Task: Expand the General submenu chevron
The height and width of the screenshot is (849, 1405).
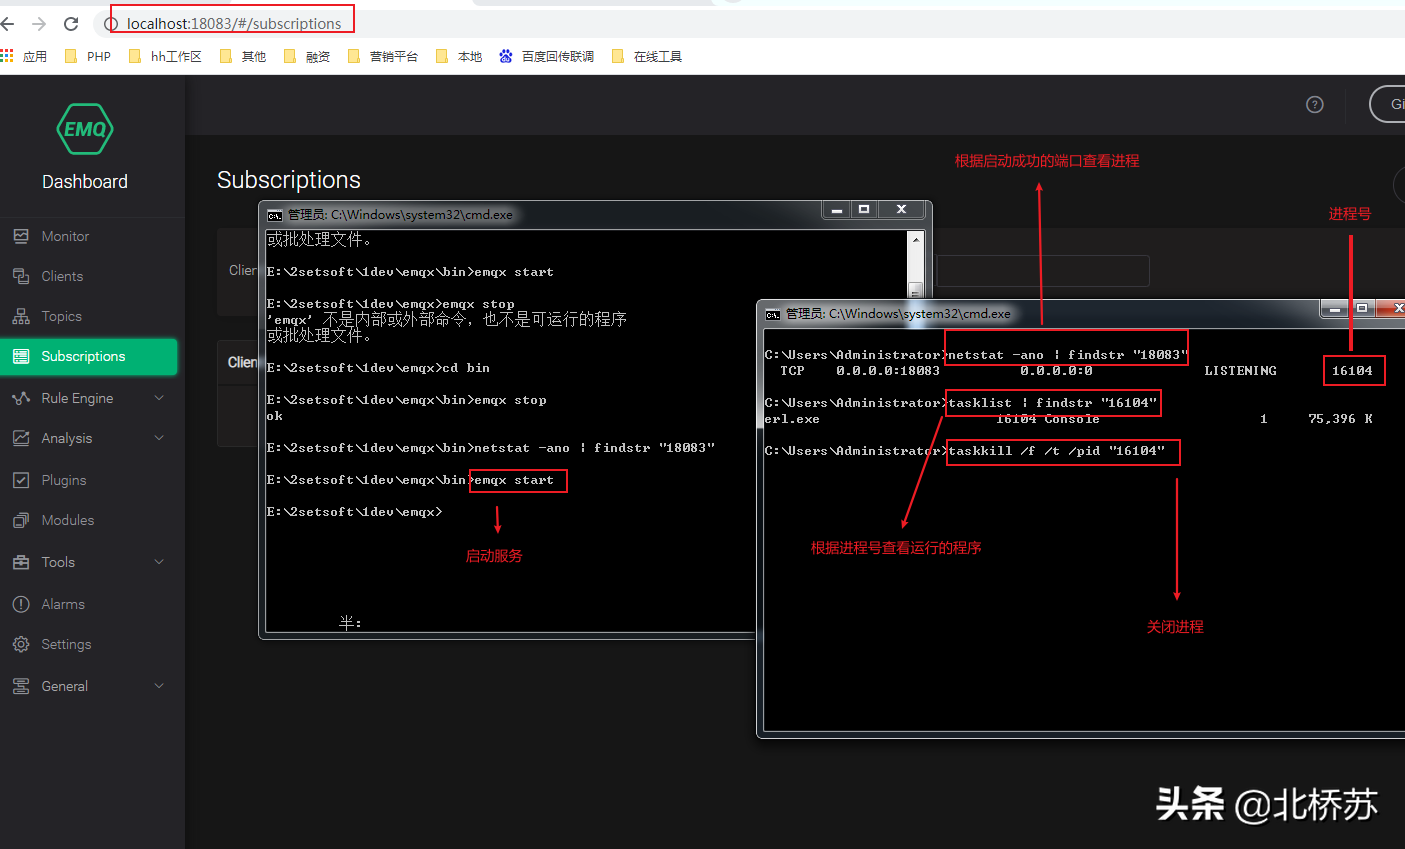Action: [x=159, y=686]
